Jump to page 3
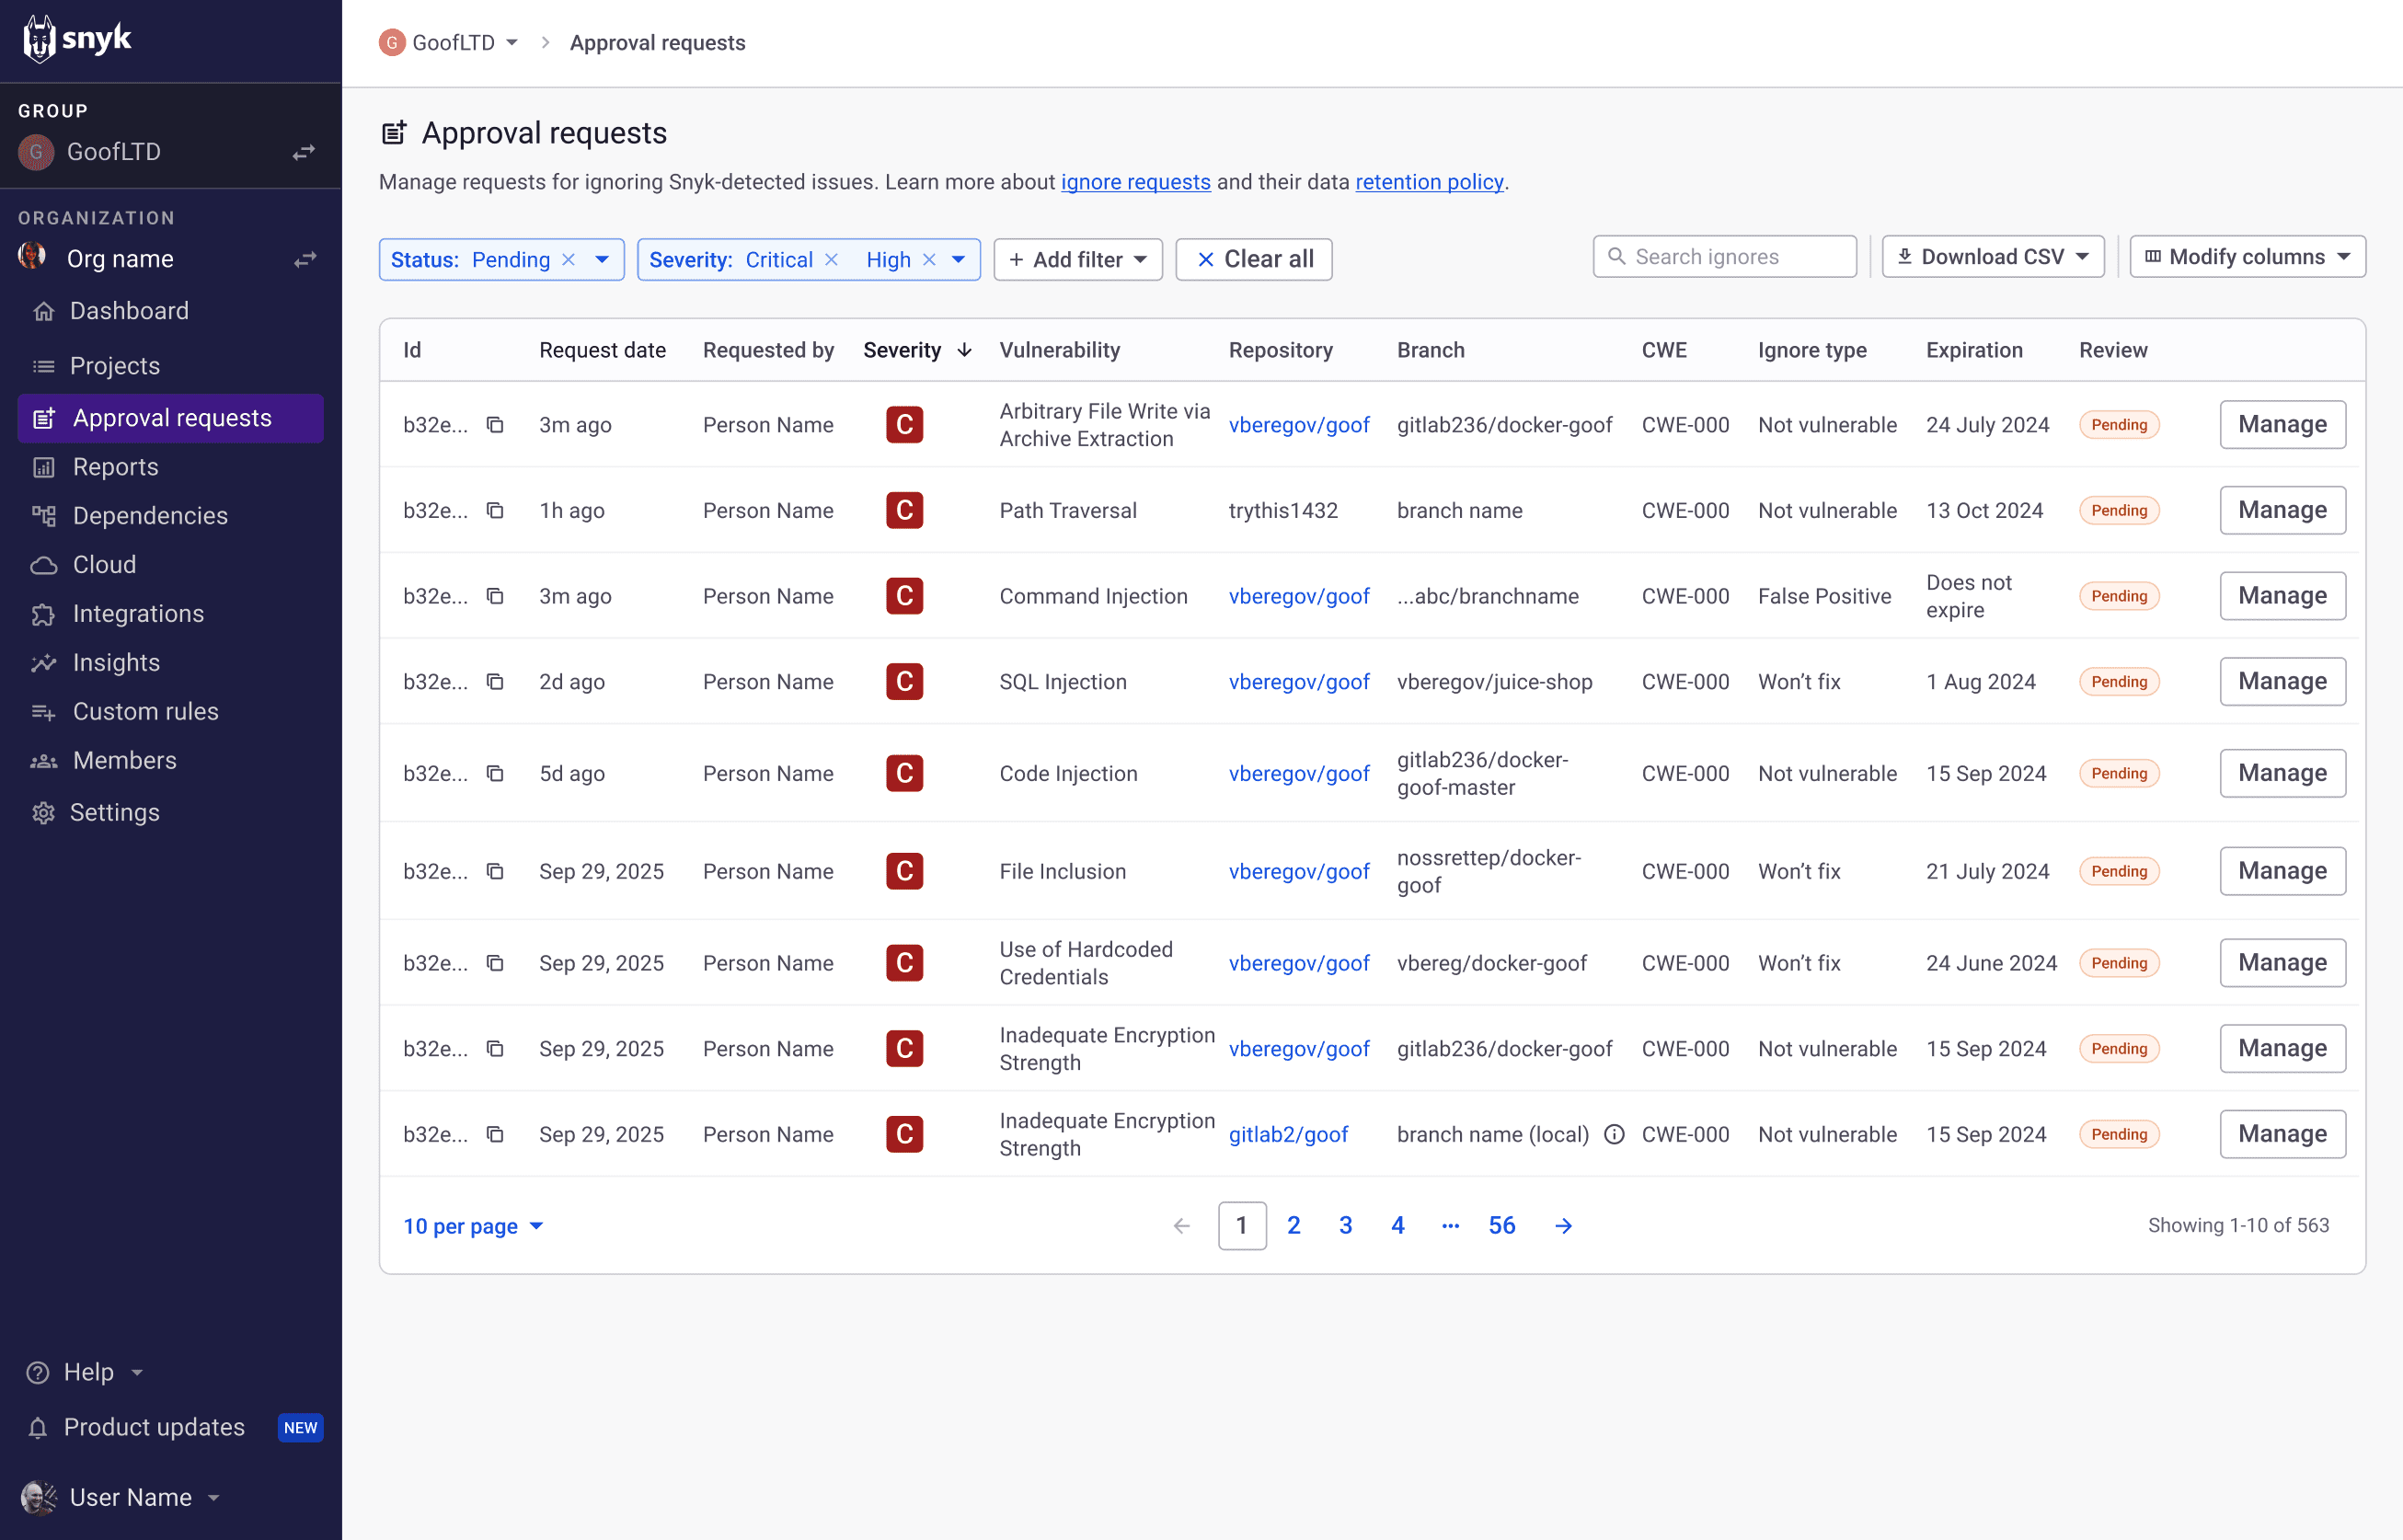This screenshot has height=1540, width=2403. [1346, 1226]
